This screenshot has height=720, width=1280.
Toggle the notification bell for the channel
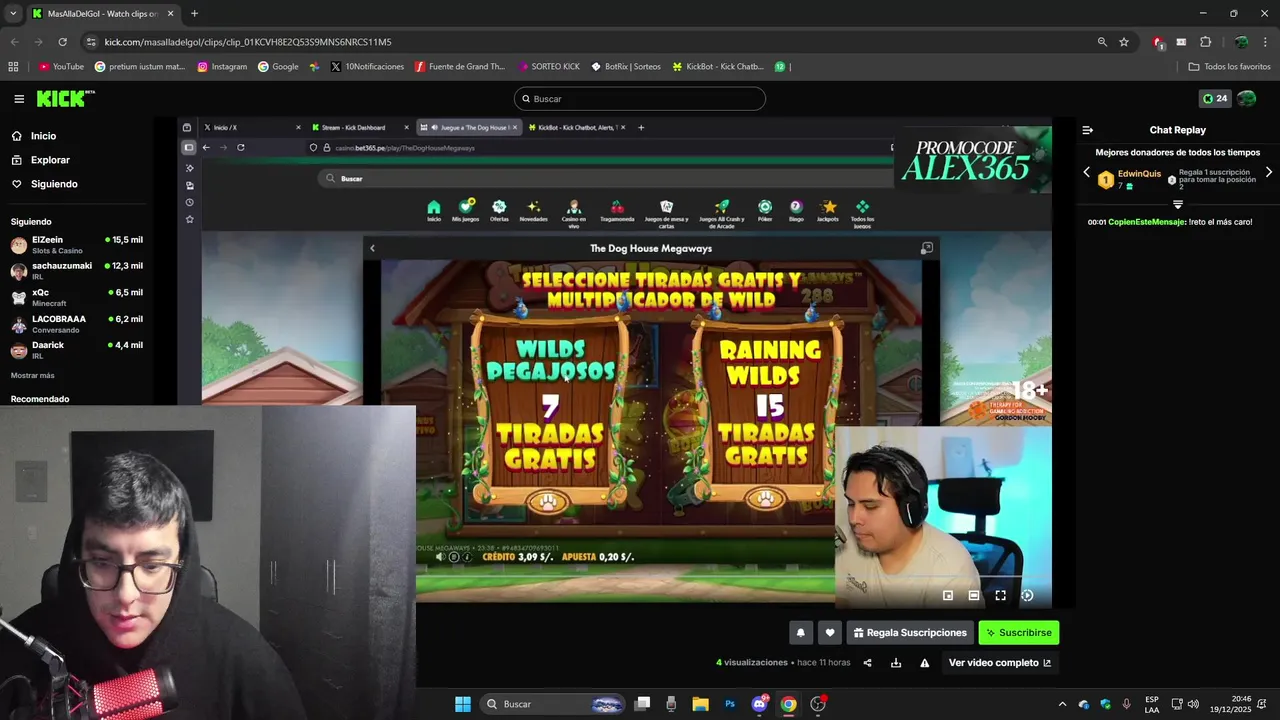click(x=800, y=633)
